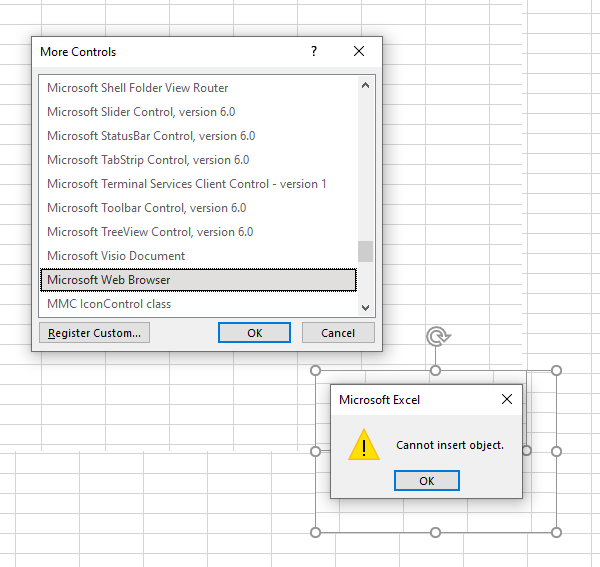
Task: Select Microsoft Shell Folder View Router
Action: coord(137,88)
